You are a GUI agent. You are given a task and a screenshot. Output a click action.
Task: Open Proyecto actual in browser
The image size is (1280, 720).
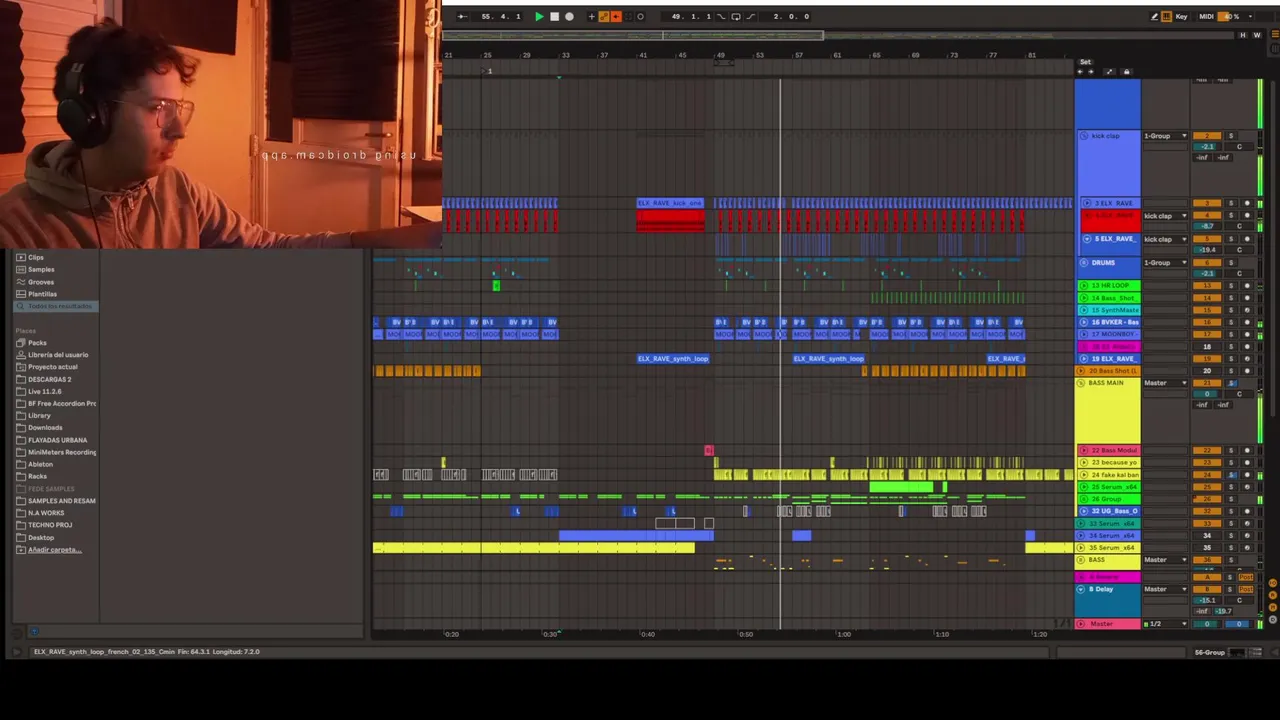point(51,367)
